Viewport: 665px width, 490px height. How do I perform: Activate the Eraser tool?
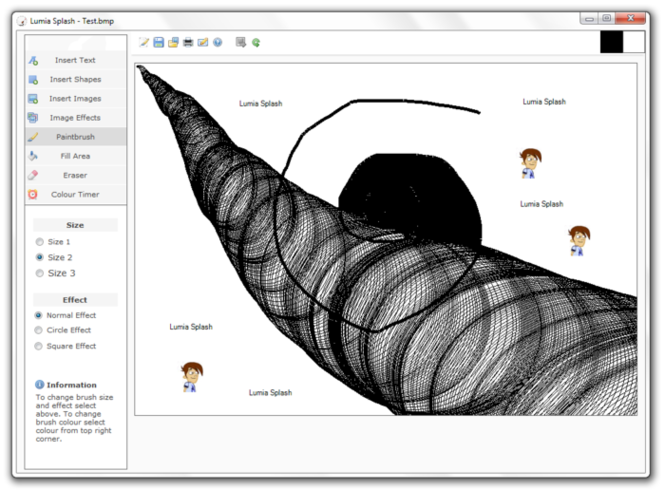(x=75, y=175)
